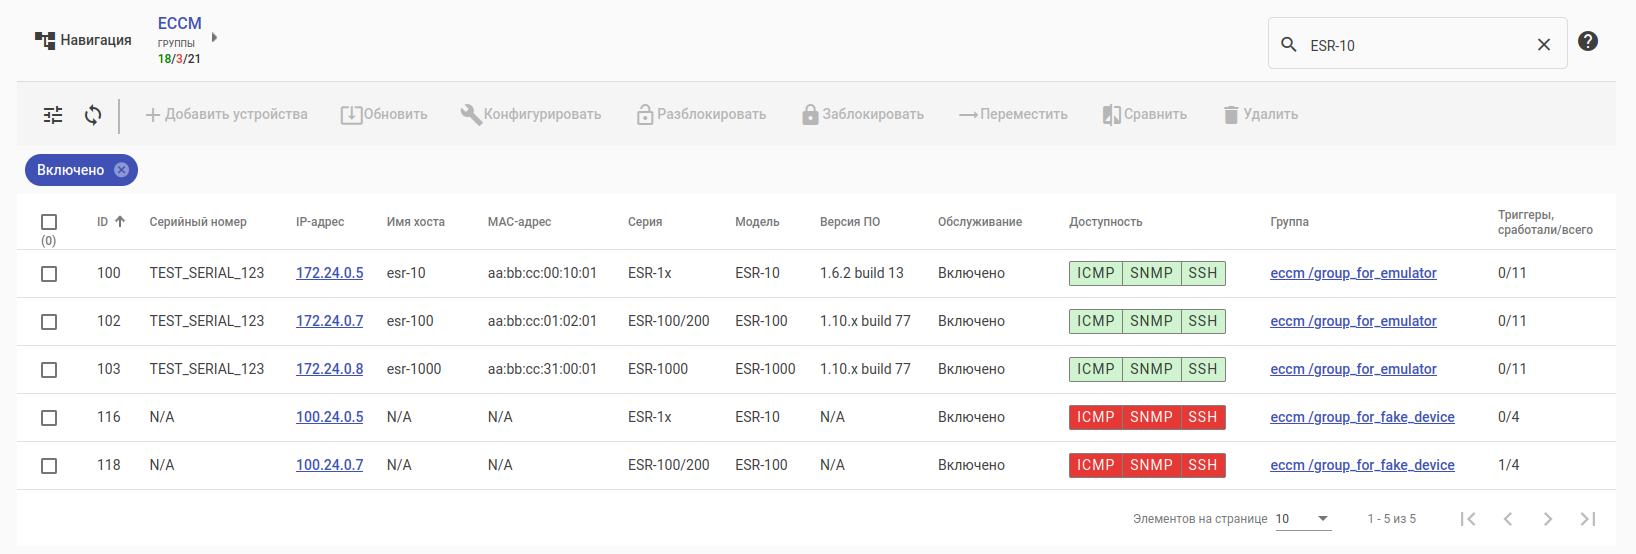The image size is (1636, 554).
Task: Click the Добавить устройства toolbar button
Action: (x=226, y=115)
